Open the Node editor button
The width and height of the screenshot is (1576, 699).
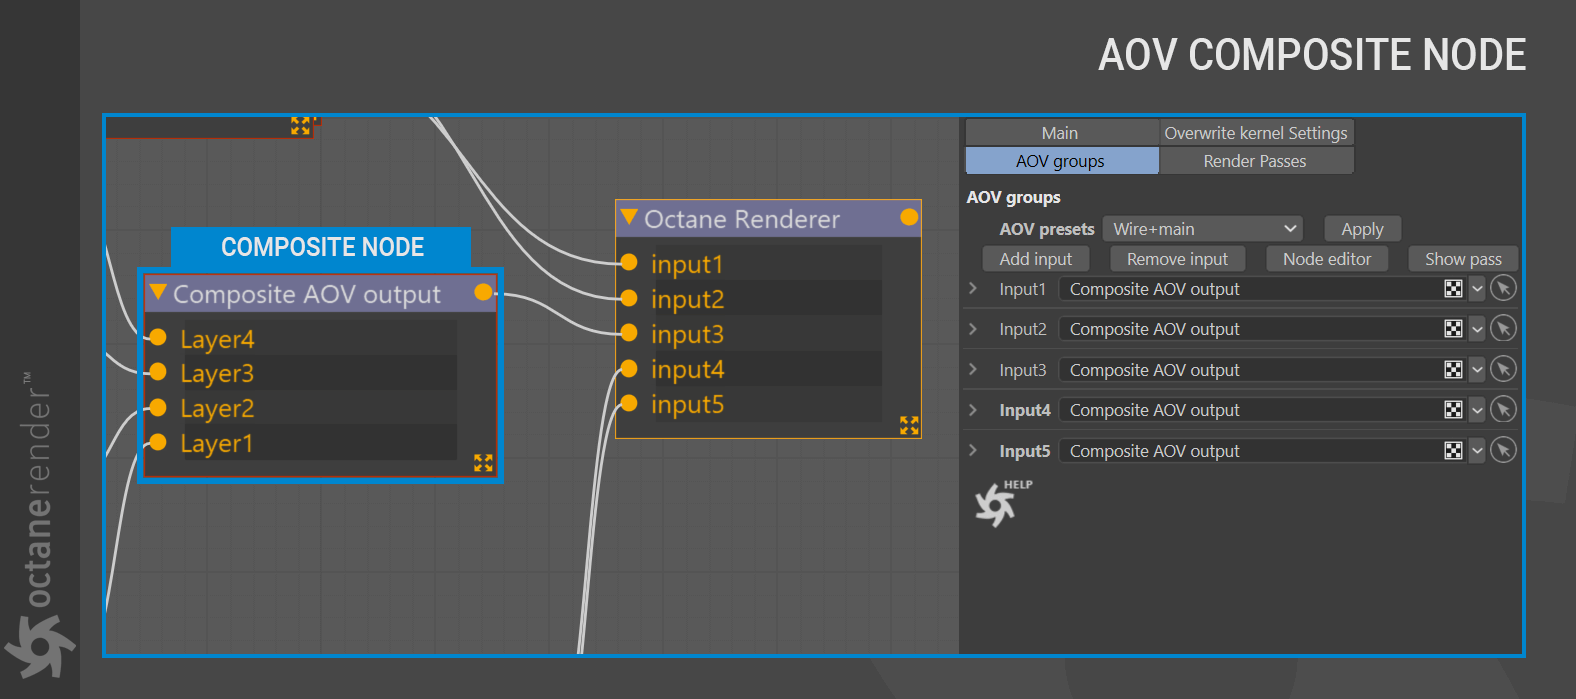coord(1328,259)
